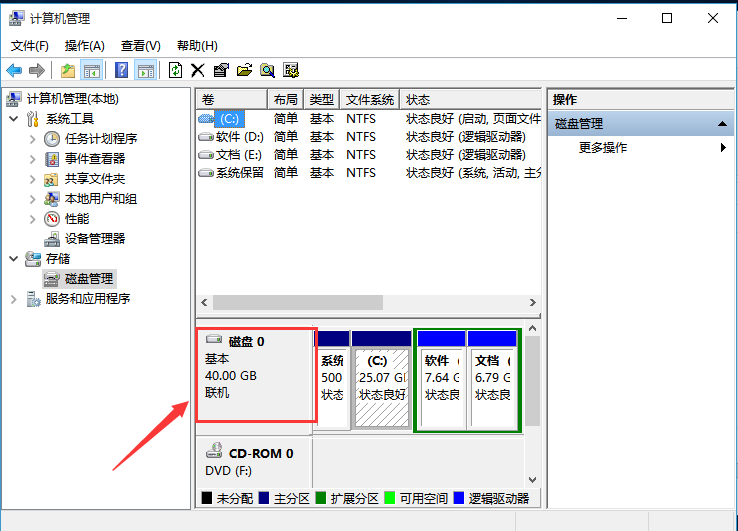Click the magnifier search toolbar icon
Image resolution: width=738 pixels, height=531 pixels.
click(x=267, y=70)
